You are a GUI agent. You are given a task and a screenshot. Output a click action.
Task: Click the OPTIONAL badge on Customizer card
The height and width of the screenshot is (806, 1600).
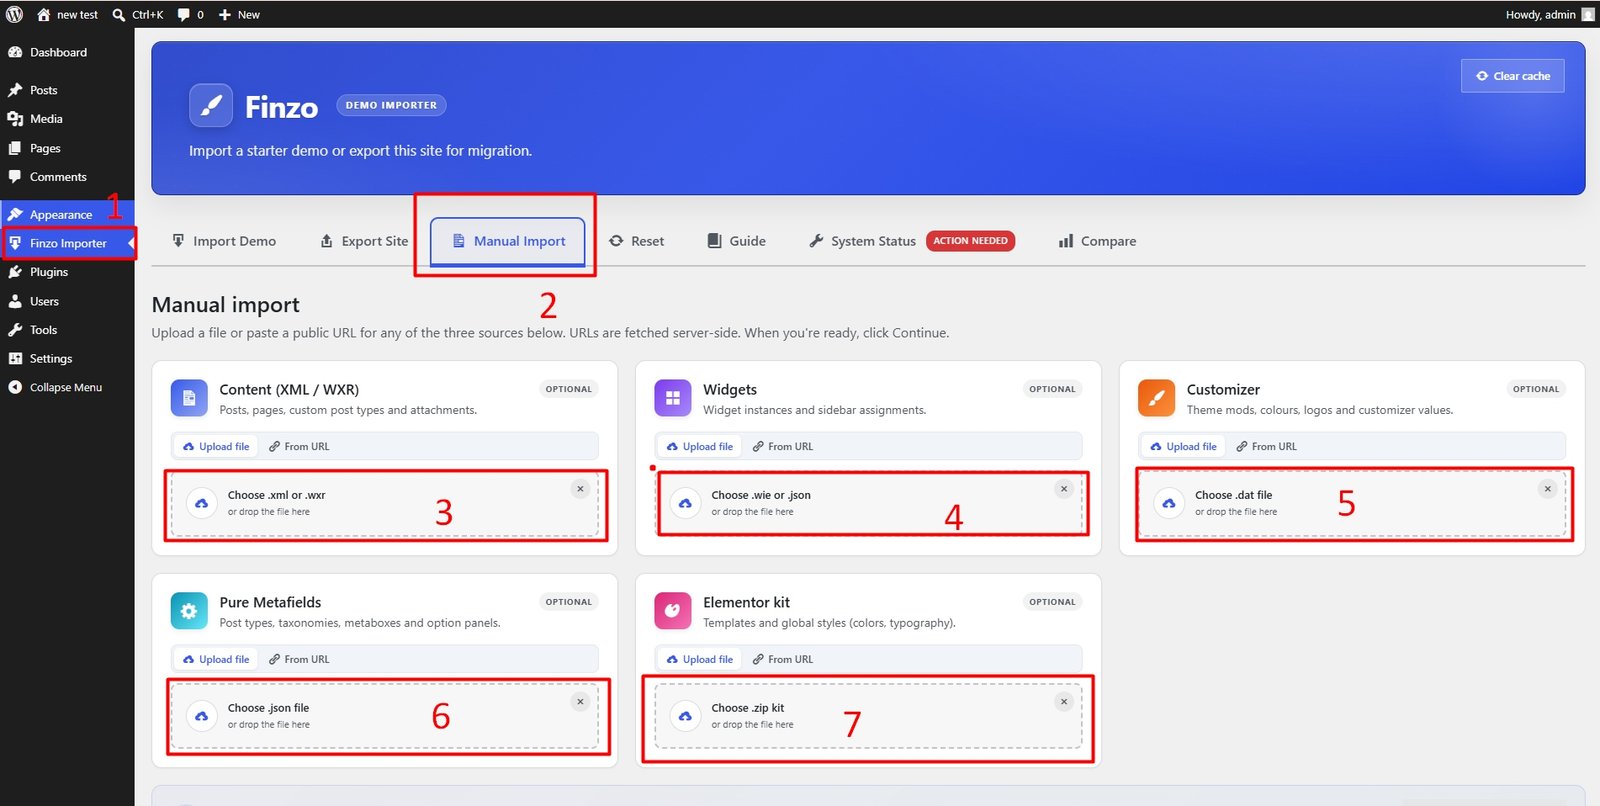[1536, 389]
